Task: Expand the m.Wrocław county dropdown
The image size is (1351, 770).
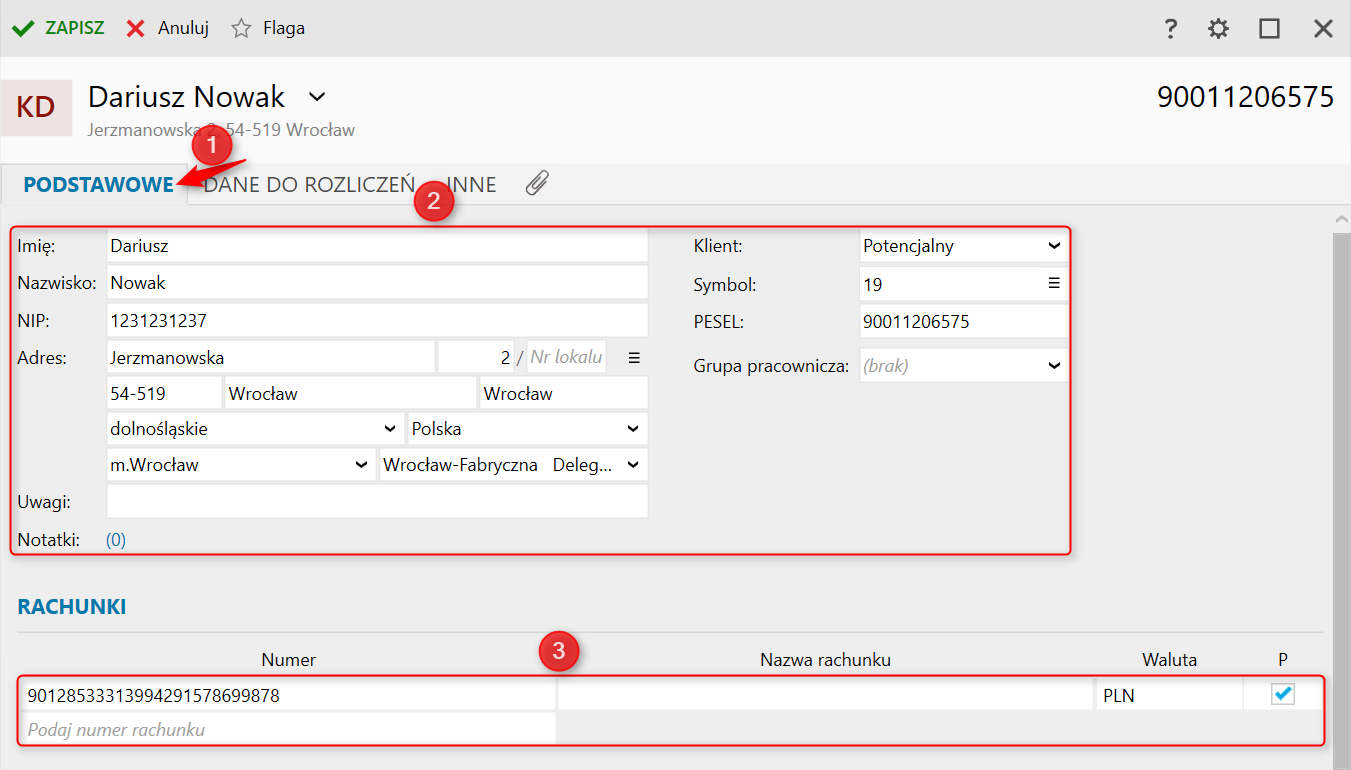Action: pos(242,465)
